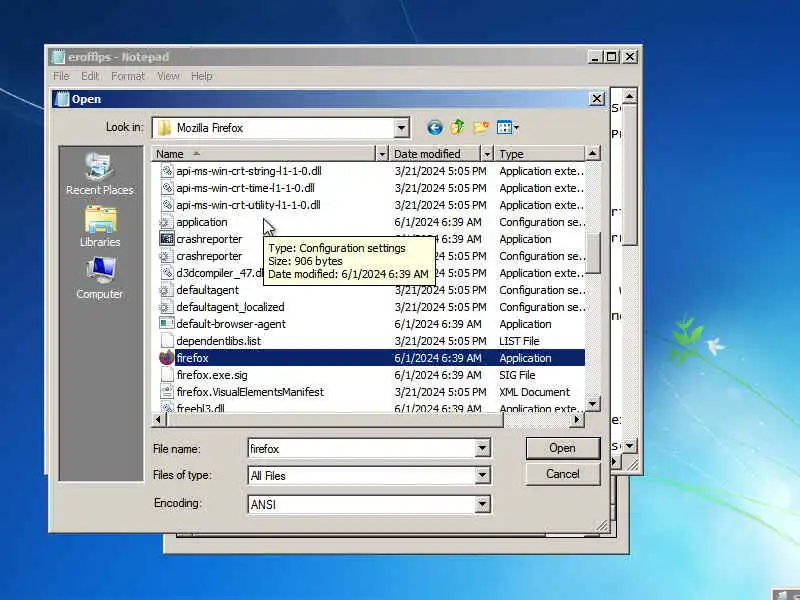The height and width of the screenshot is (600, 800).
Task: Click the SIG File type cell
Action: click(x=517, y=375)
